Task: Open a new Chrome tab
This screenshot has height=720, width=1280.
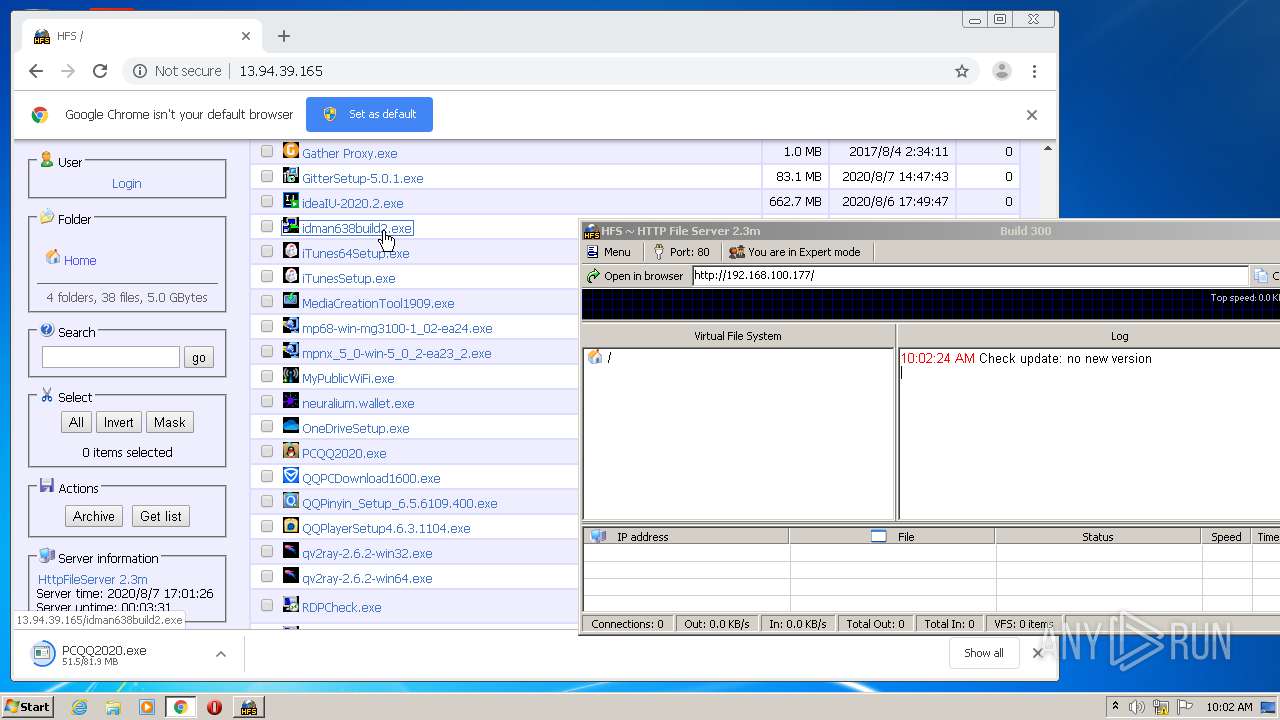Action: [x=284, y=36]
